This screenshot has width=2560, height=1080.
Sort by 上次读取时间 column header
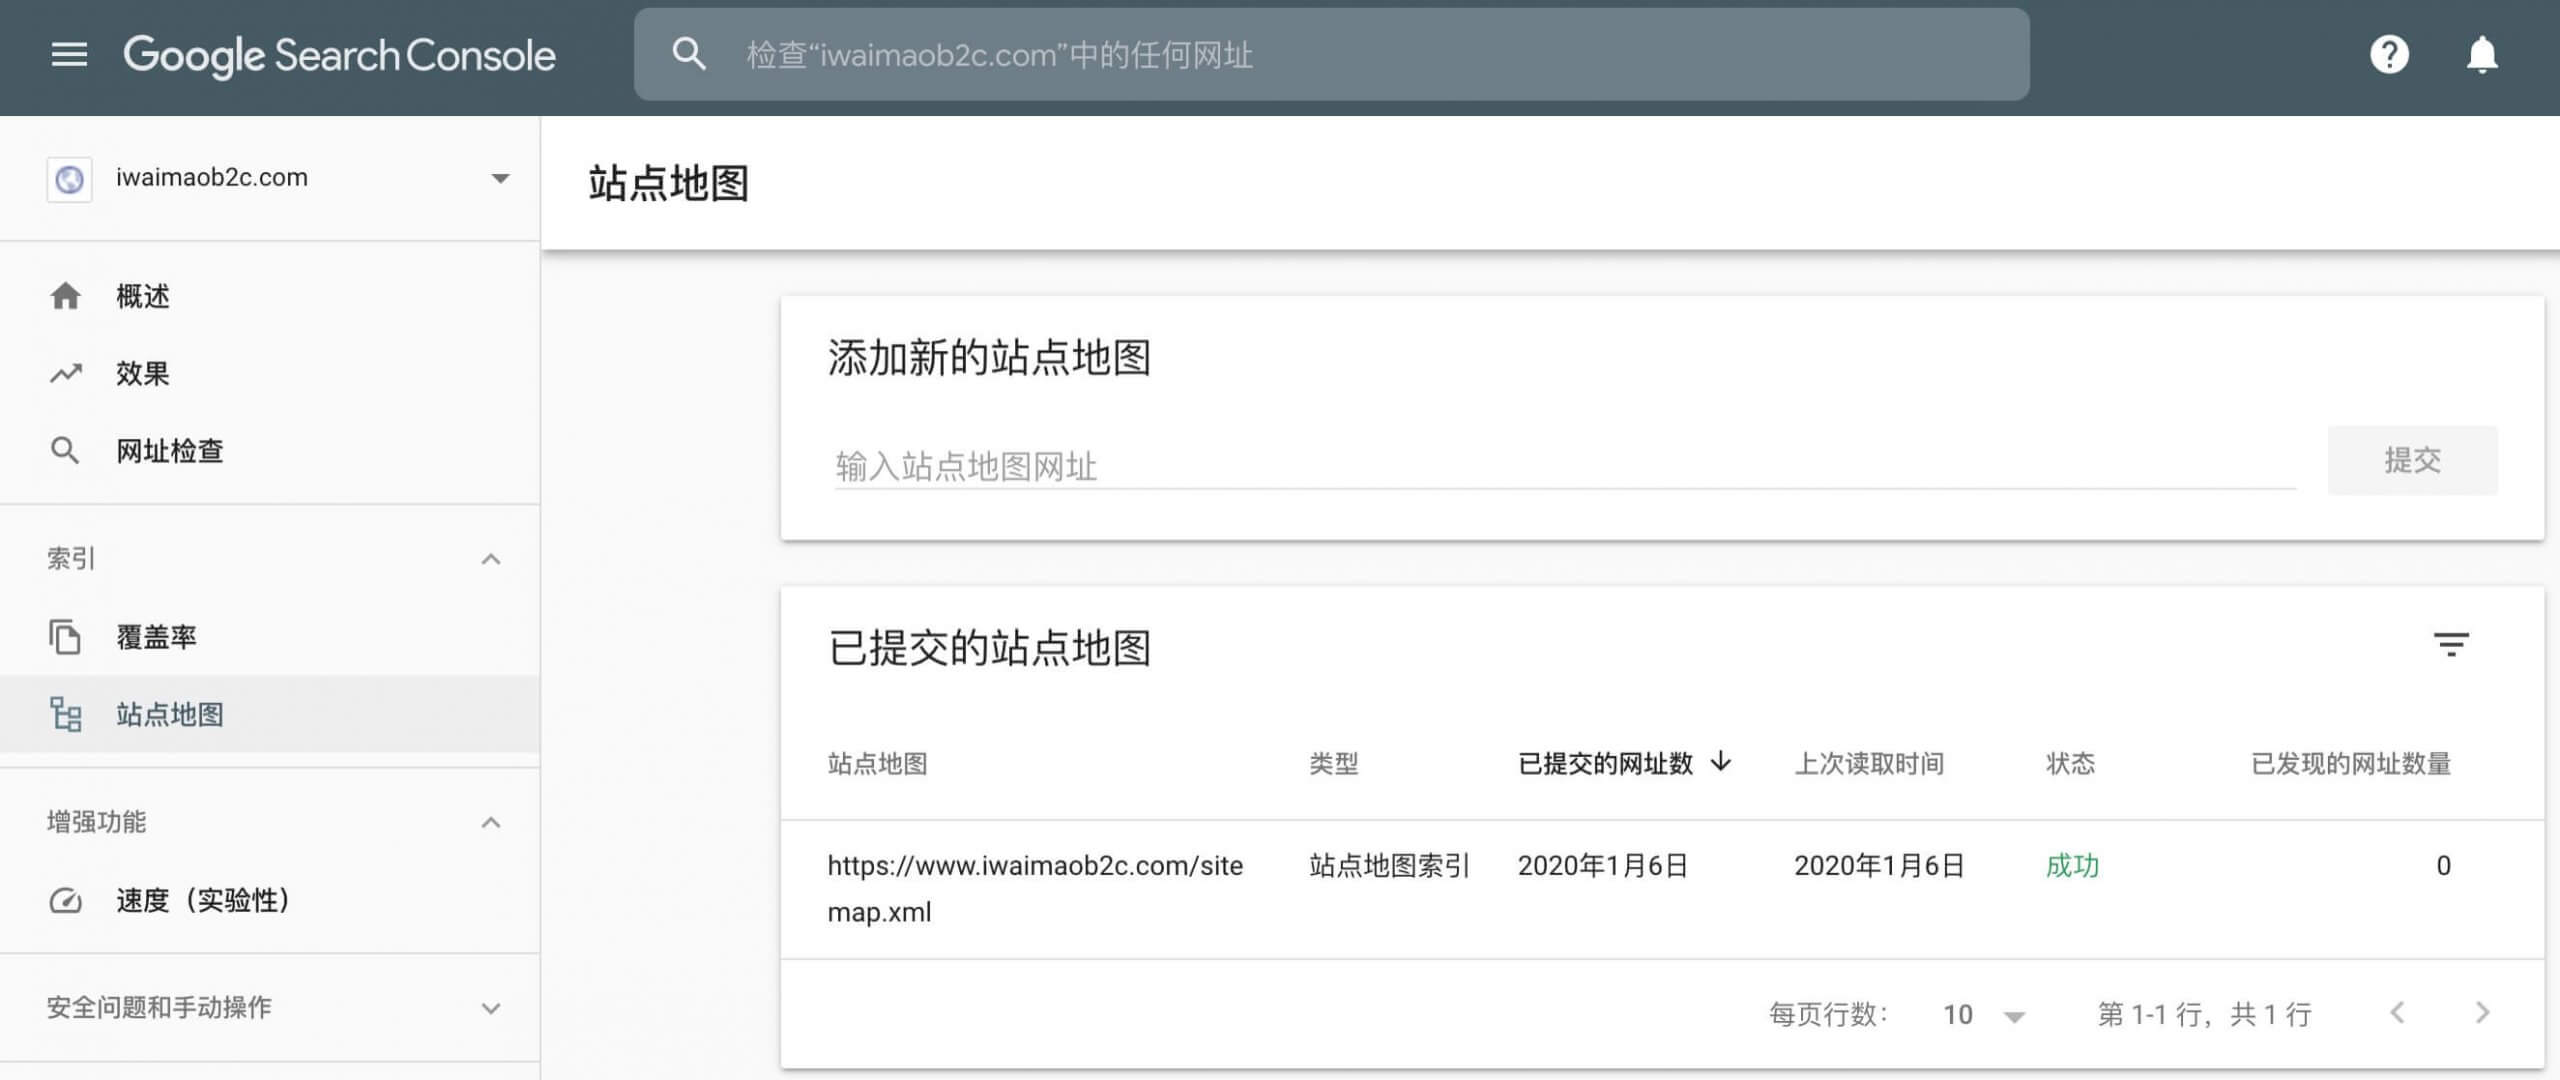click(x=1869, y=764)
